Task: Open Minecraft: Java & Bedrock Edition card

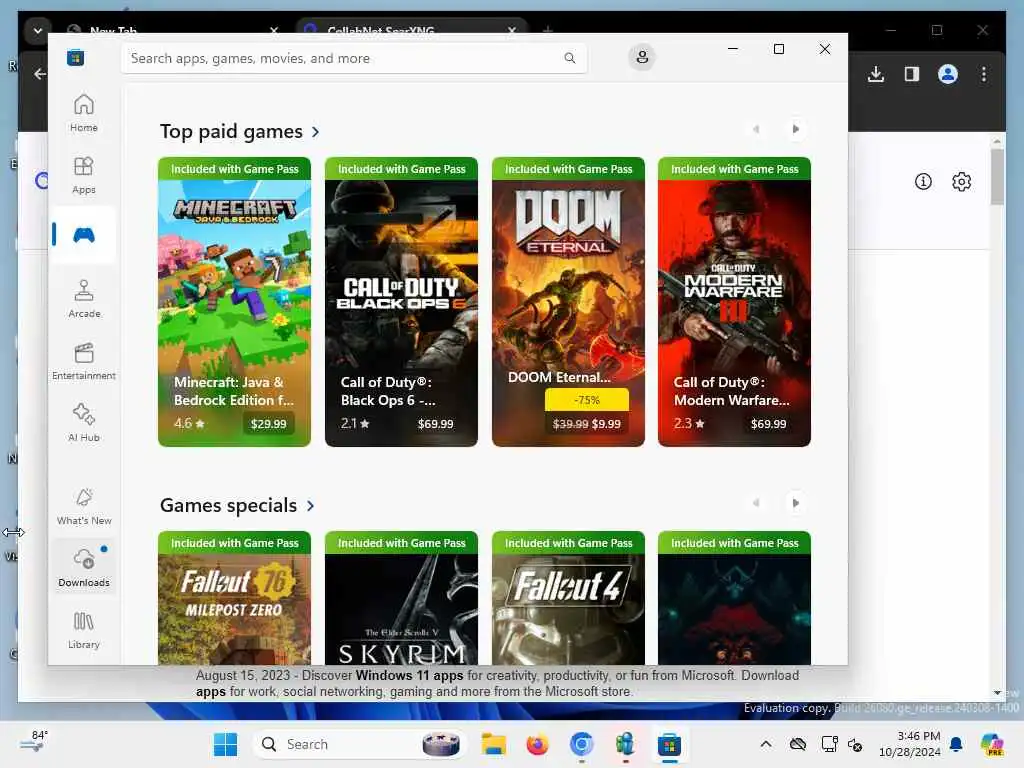Action: [x=234, y=302]
